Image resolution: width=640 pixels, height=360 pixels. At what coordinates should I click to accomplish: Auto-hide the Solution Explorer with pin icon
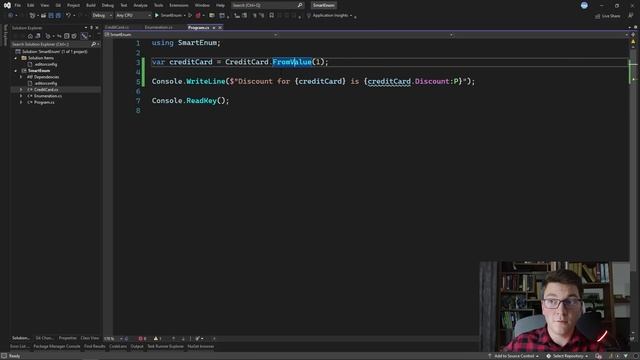91,28
